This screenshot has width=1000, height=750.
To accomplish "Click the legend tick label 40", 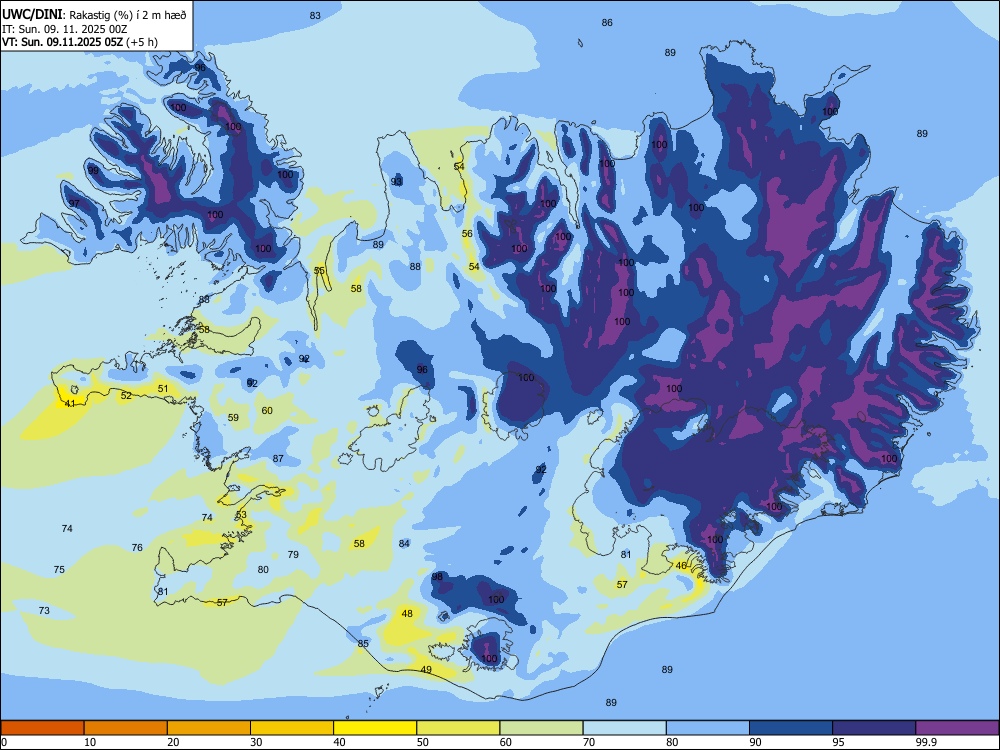I will tap(339, 742).
